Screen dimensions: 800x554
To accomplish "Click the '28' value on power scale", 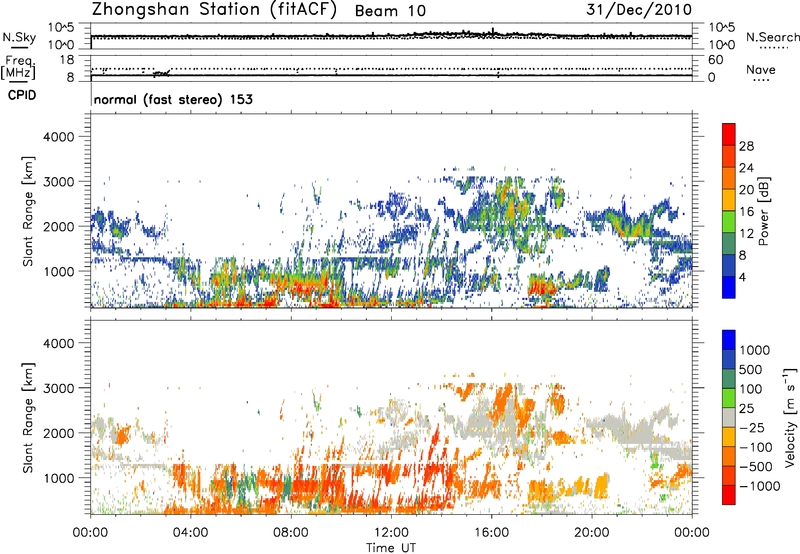I will pos(746,146).
